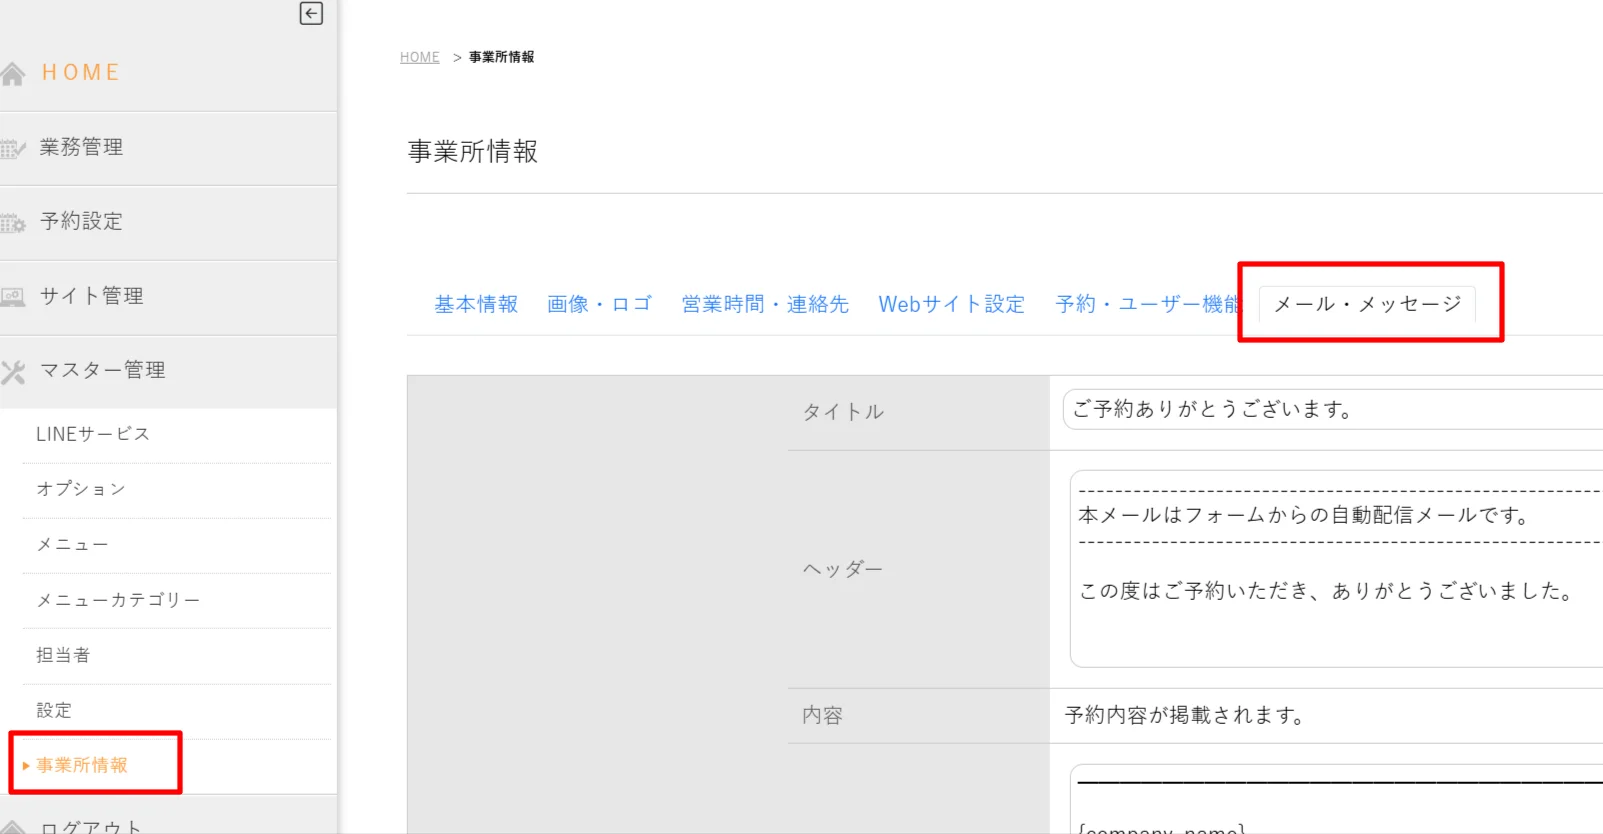The width and height of the screenshot is (1603, 834).
Task: Click the 業務管理 icon in the sidebar
Action: (x=13, y=149)
